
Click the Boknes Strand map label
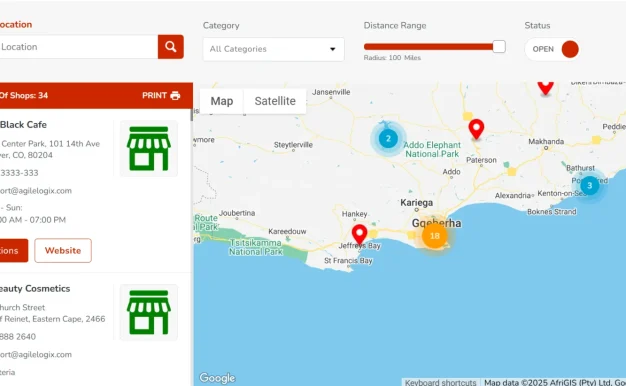(552, 212)
